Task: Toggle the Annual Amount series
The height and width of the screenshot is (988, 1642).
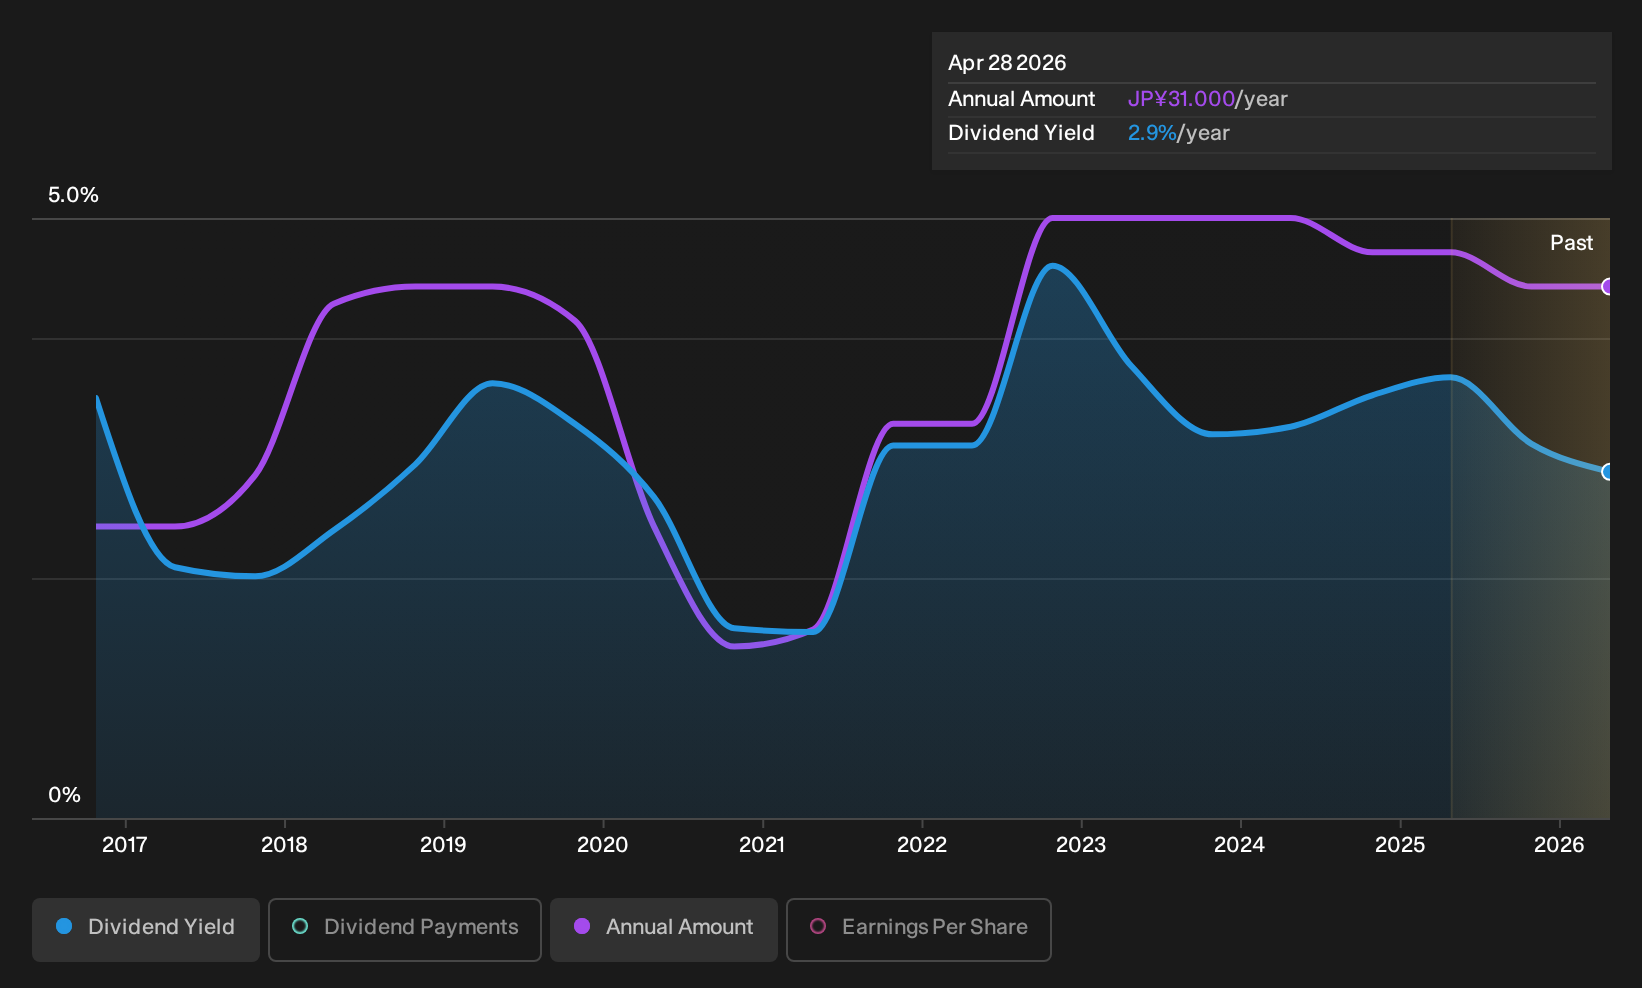Action: 663,929
